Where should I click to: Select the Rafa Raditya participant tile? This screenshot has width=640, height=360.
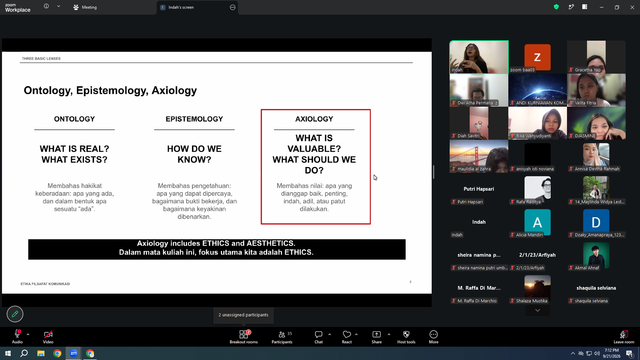click(537, 189)
